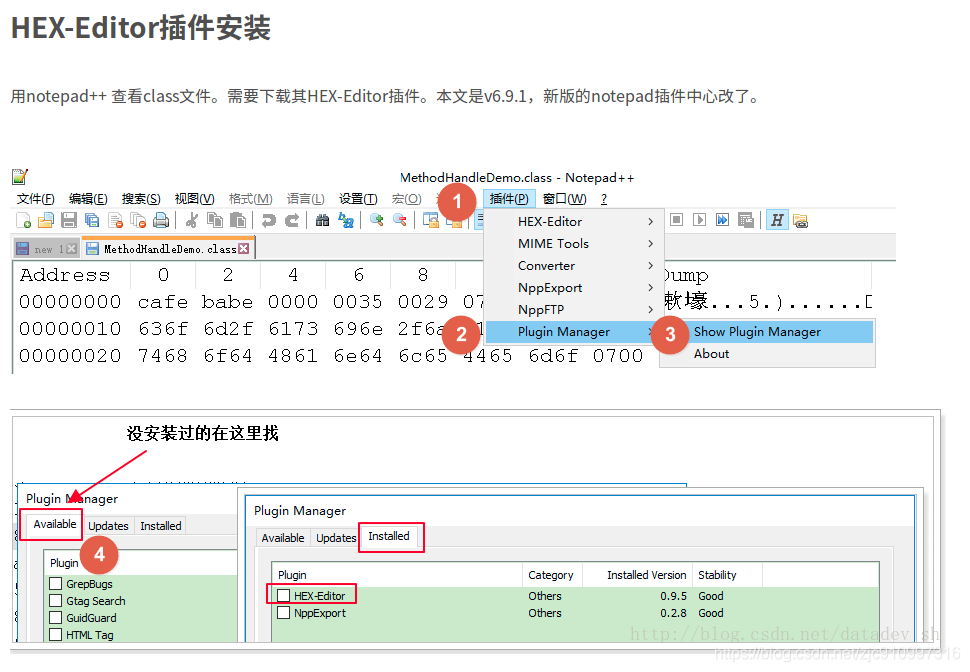The height and width of the screenshot is (672, 970).
Task: Open the 设置(T) menu
Action: point(358,199)
